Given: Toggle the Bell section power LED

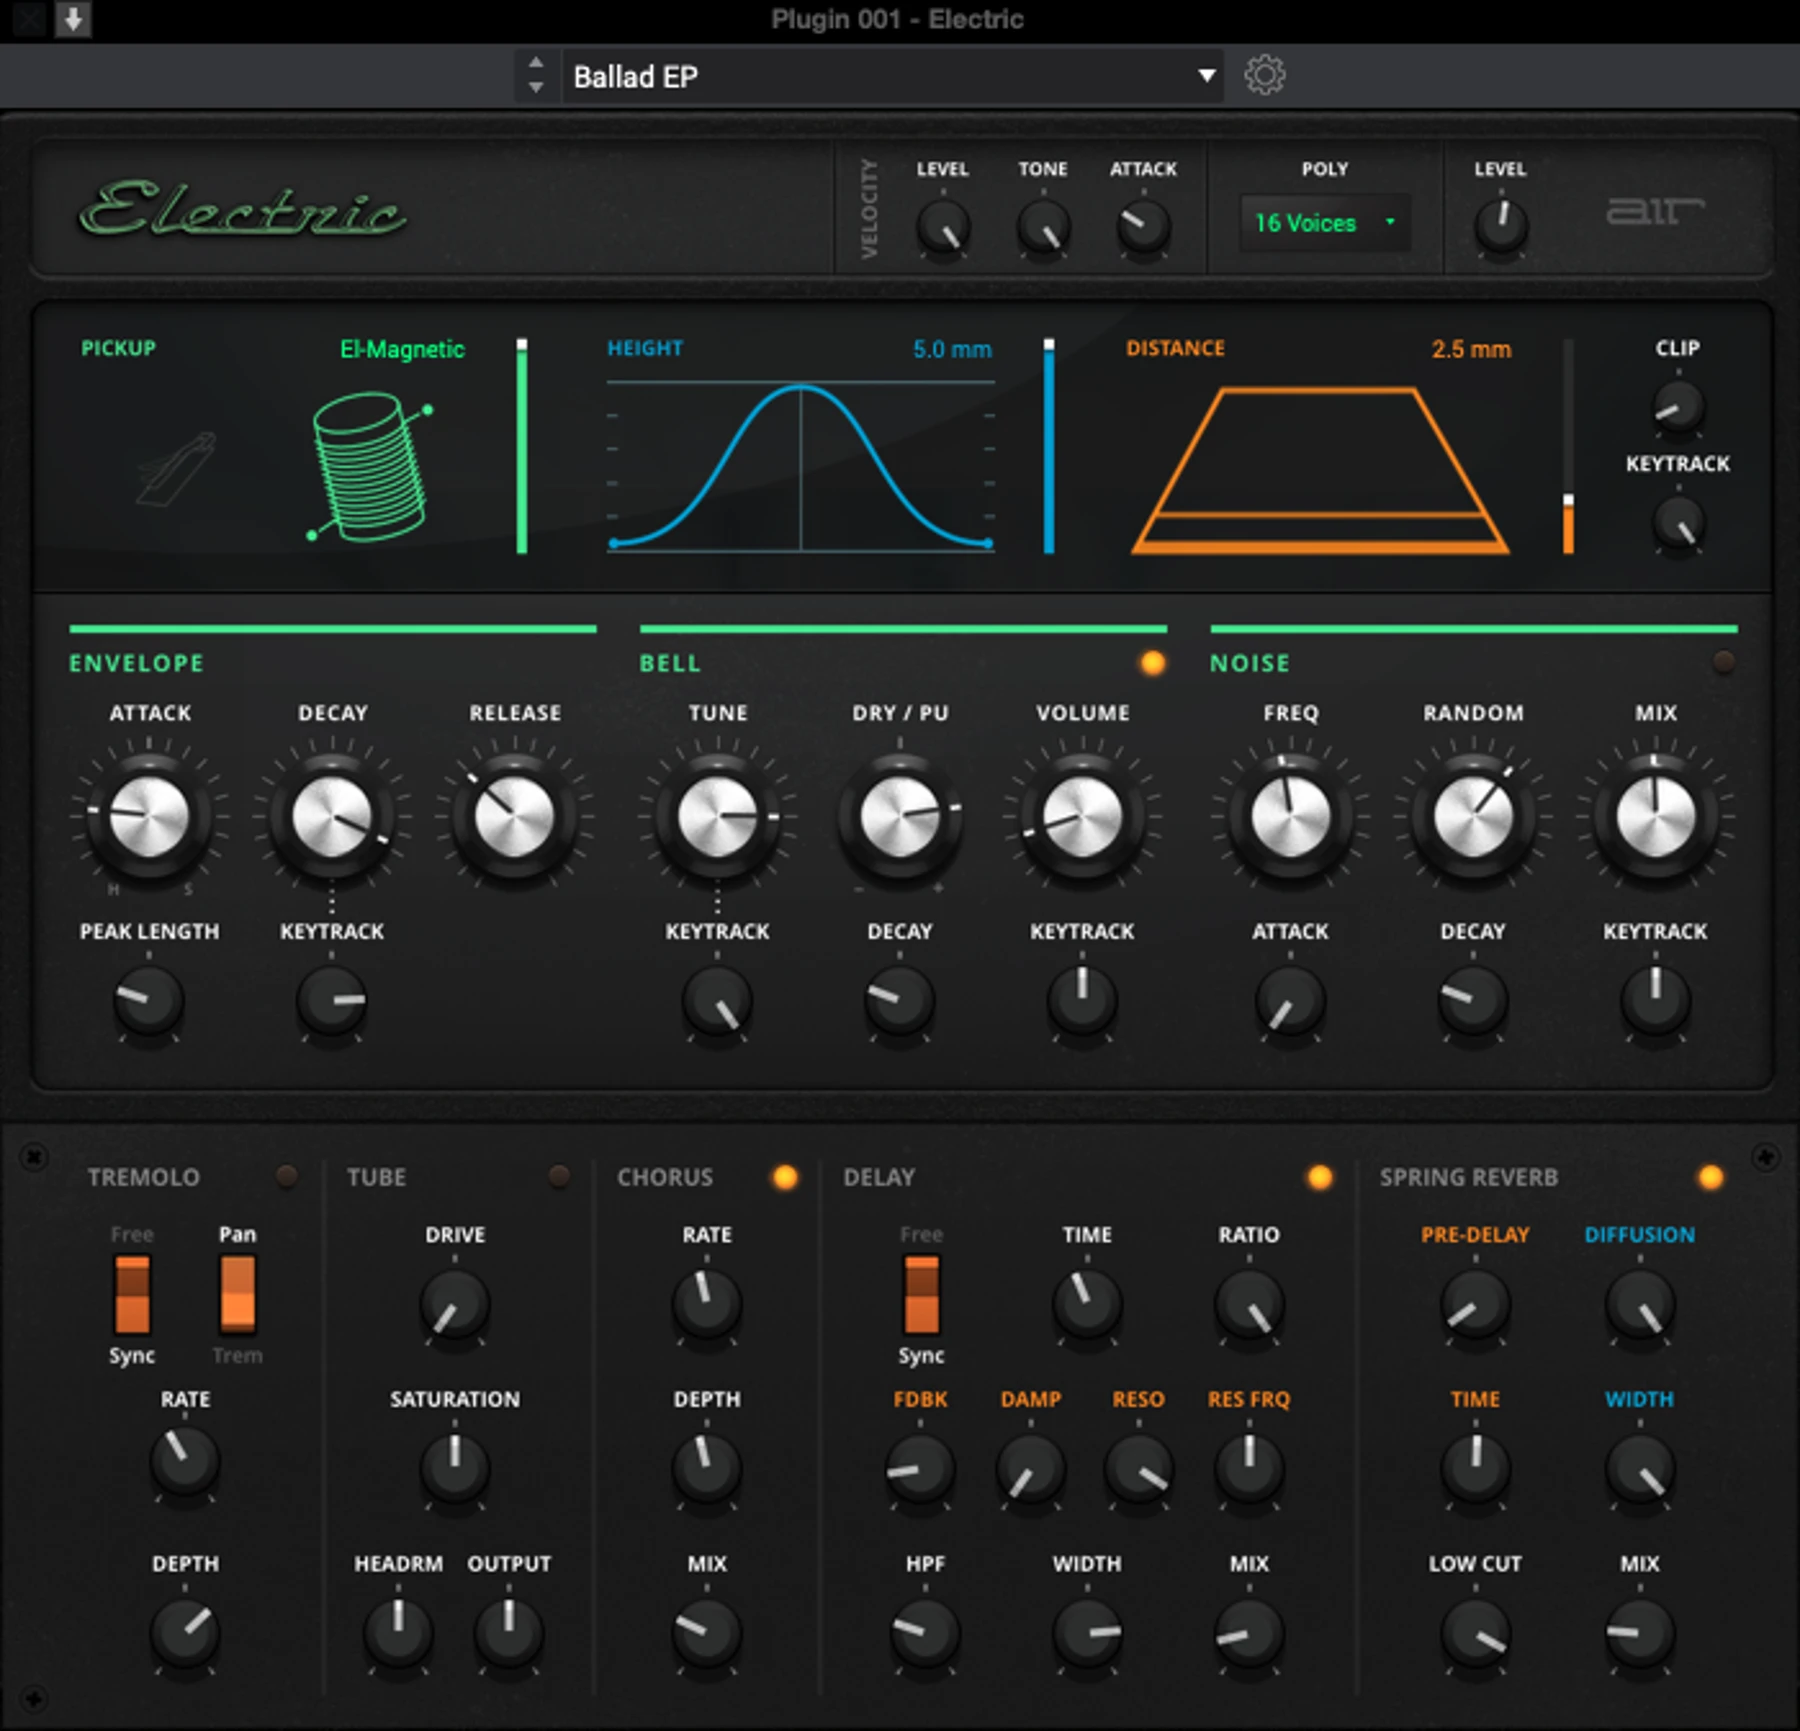Looking at the screenshot, I should tap(1152, 663).
